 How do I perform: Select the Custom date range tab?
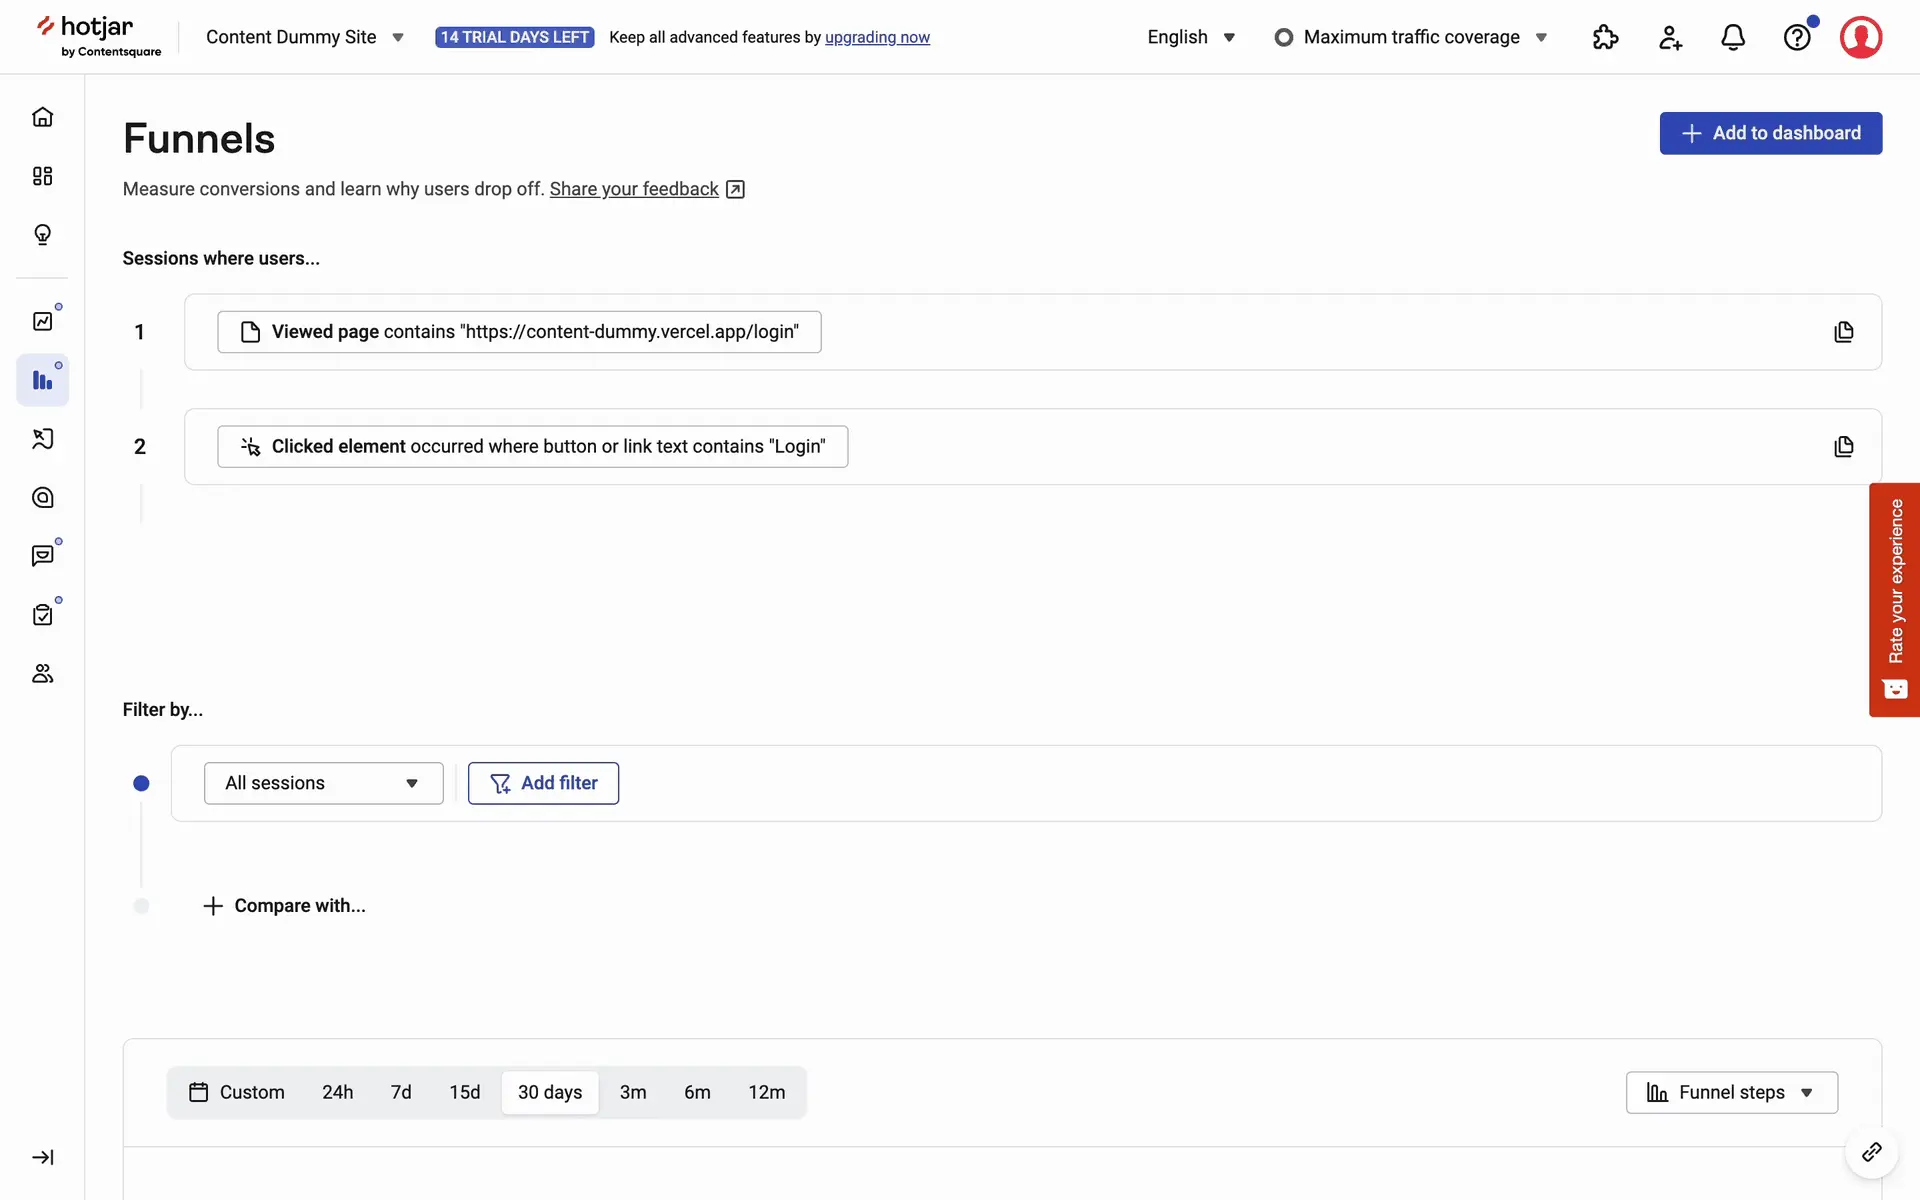tap(237, 1092)
